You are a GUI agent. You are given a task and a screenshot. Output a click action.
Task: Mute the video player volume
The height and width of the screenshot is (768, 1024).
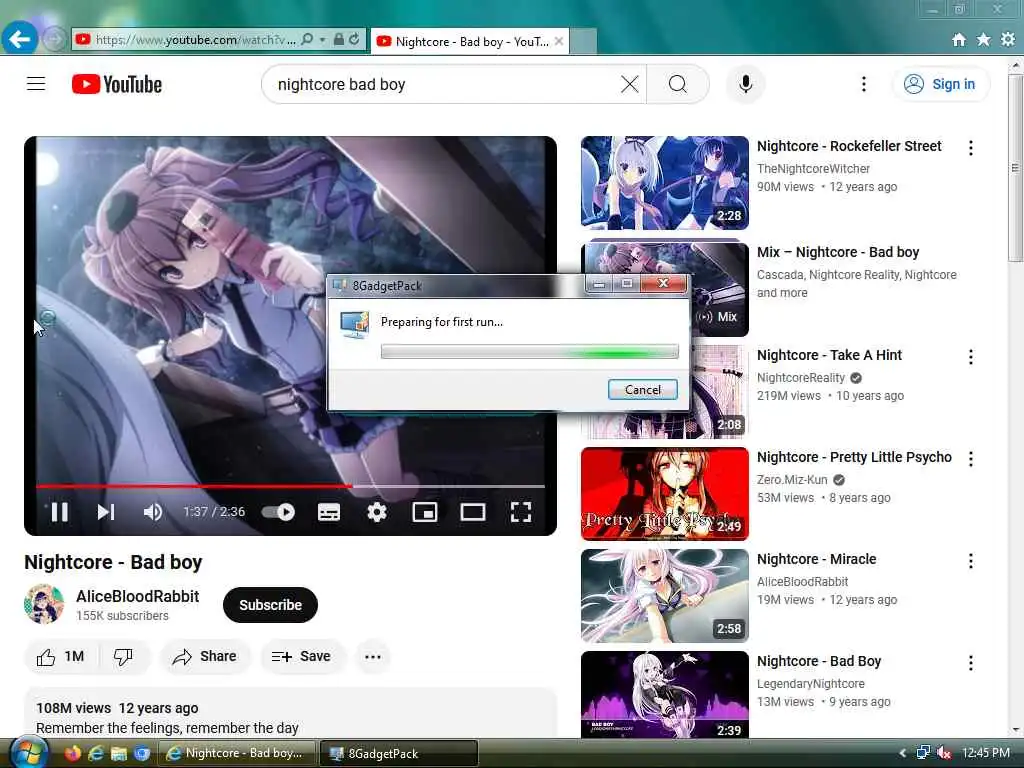[x=152, y=512]
